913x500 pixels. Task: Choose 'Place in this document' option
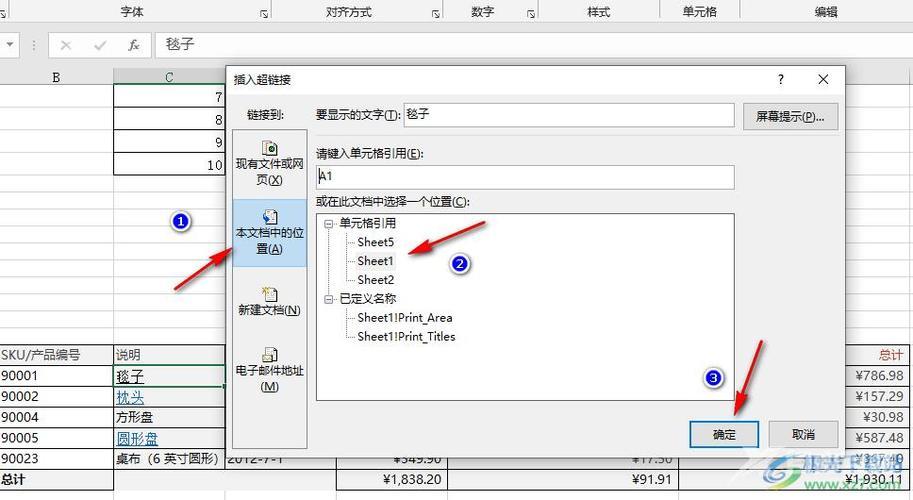[x=269, y=233]
